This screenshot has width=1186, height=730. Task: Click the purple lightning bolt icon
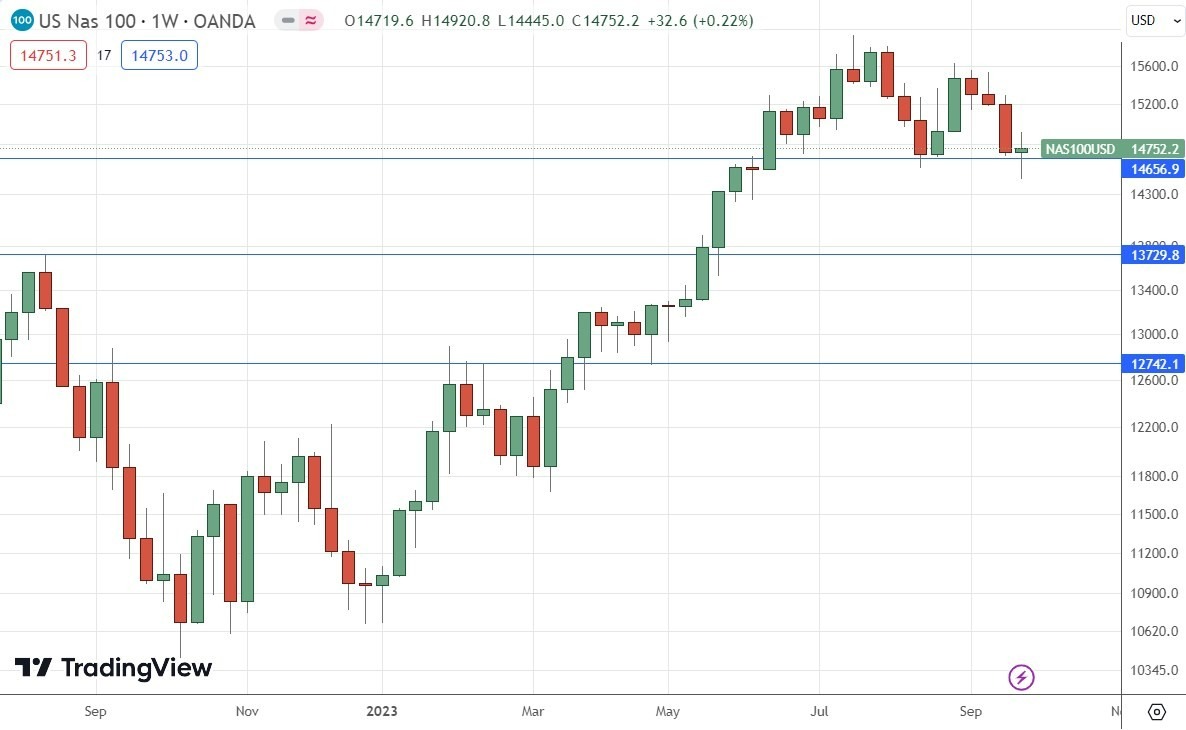click(x=1020, y=678)
